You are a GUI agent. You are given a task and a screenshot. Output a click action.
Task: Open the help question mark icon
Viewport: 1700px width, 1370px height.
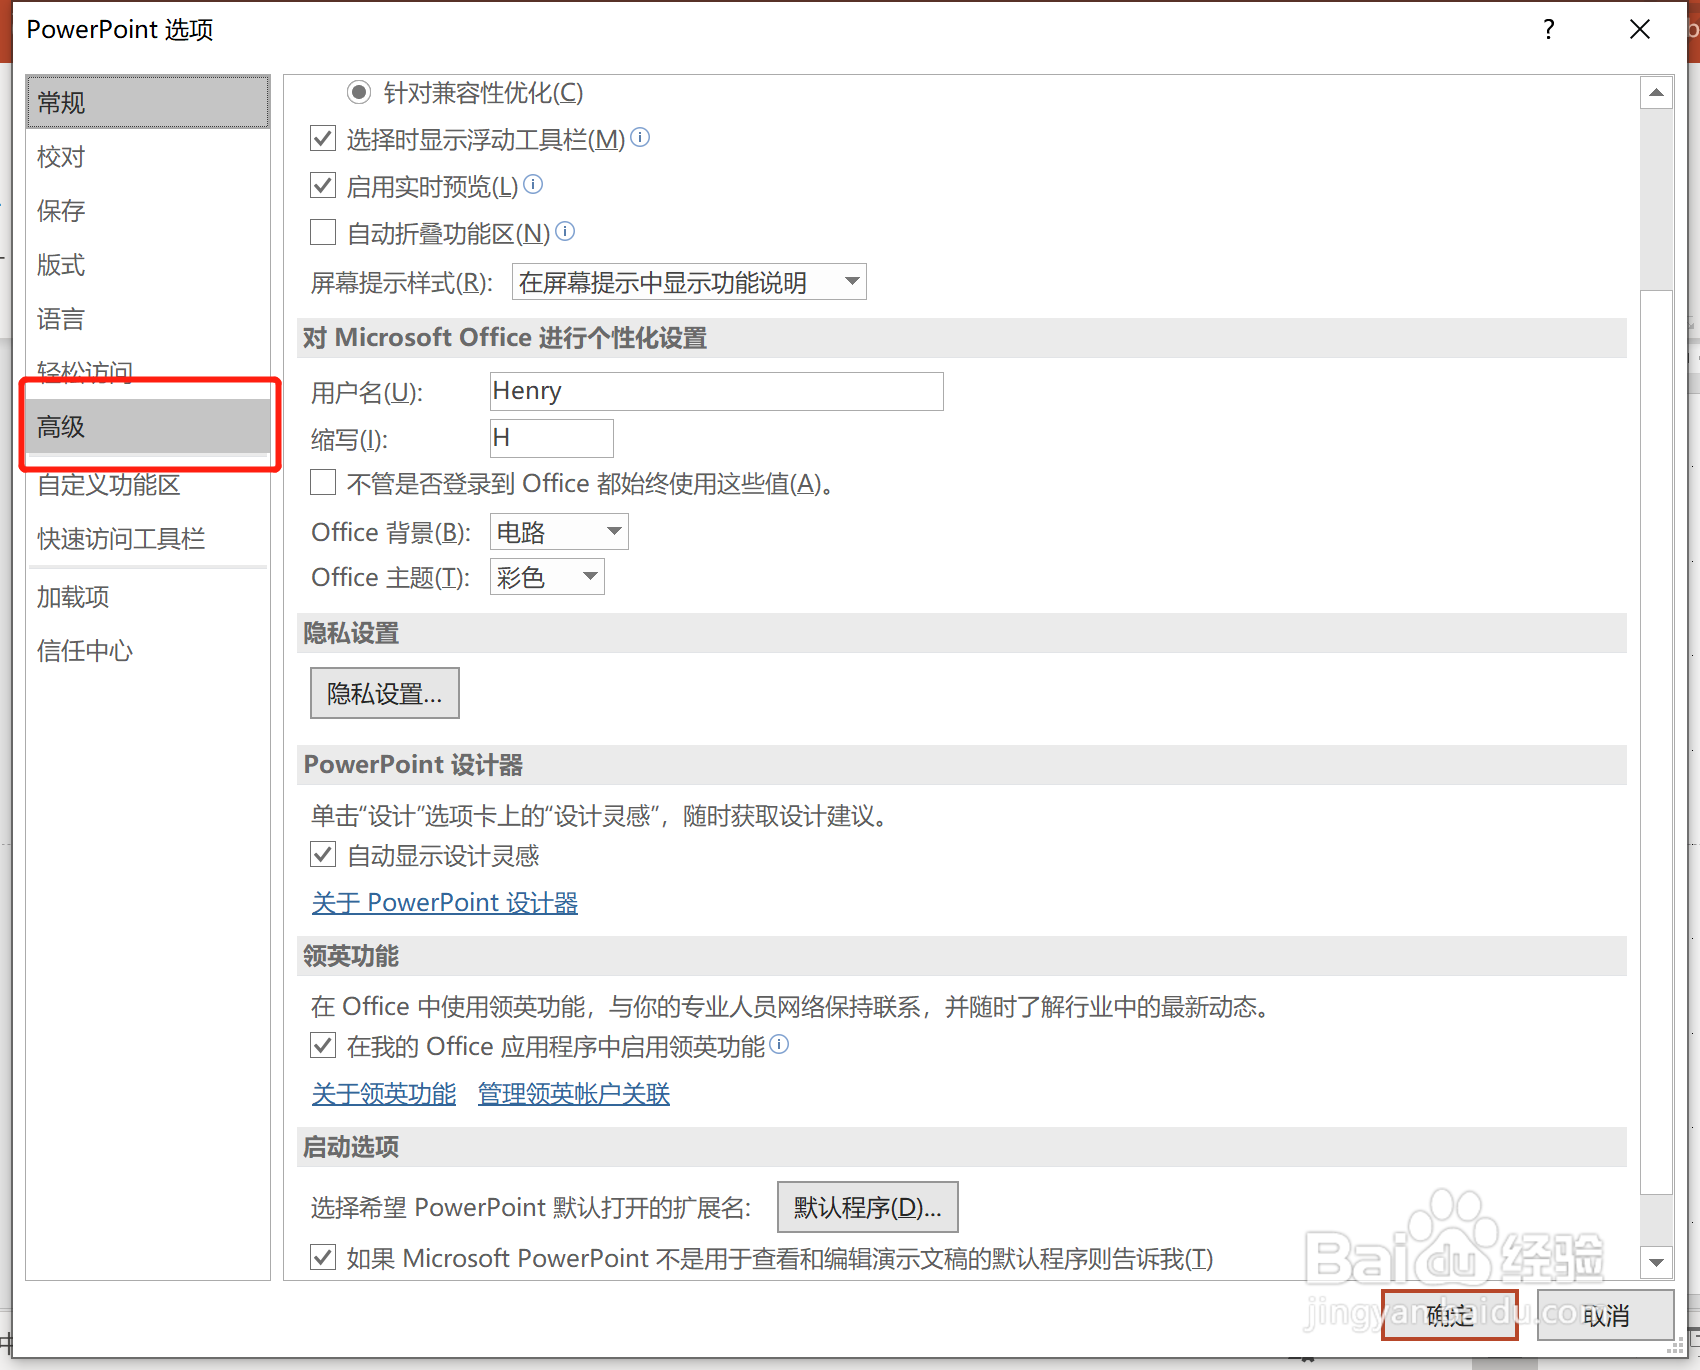pos(1549,29)
